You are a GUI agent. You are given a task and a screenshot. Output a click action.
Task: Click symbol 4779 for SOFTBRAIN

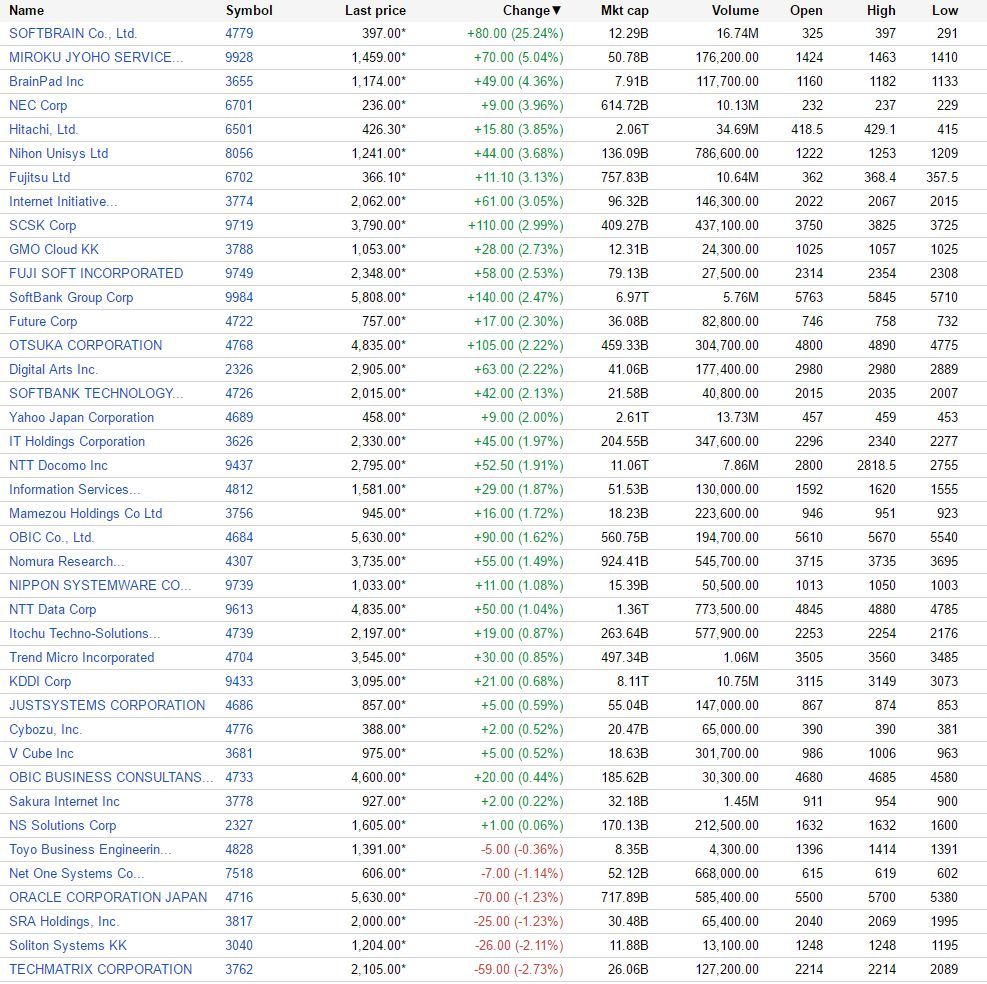[239, 33]
